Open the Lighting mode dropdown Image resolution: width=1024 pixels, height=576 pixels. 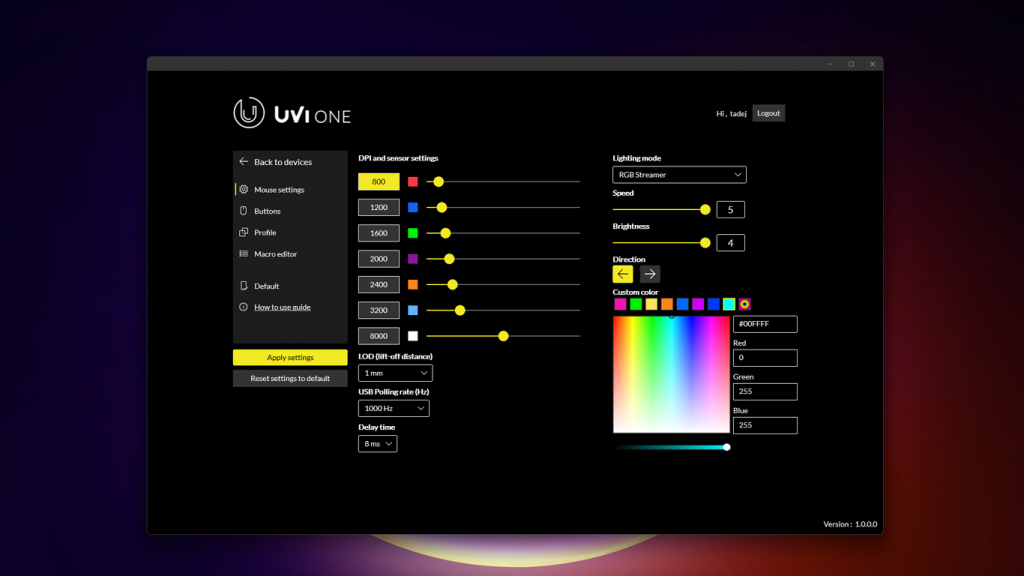click(x=679, y=174)
